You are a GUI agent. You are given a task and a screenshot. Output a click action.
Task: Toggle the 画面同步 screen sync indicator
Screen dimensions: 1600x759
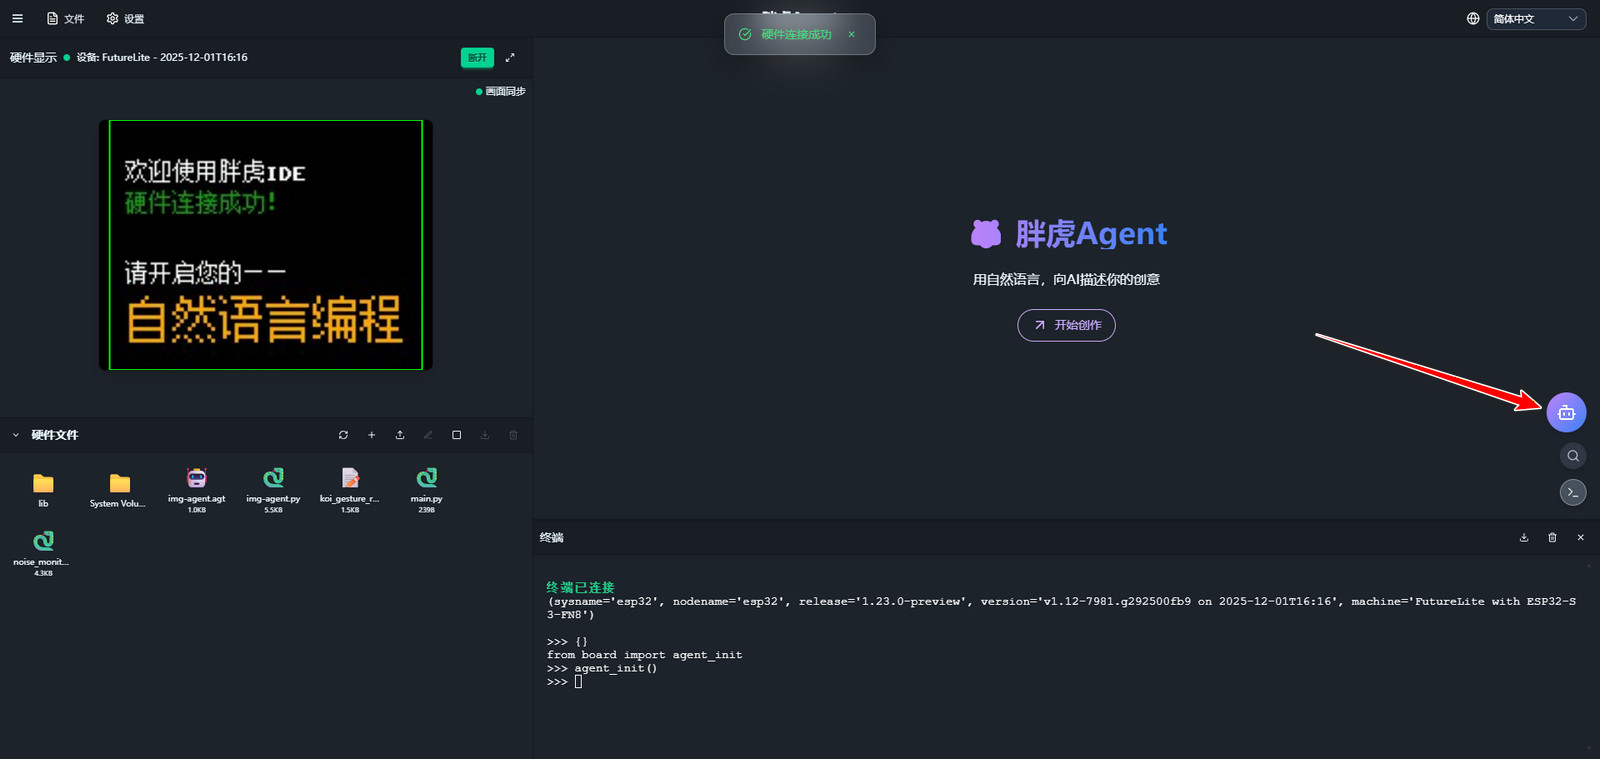pyautogui.click(x=501, y=91)
